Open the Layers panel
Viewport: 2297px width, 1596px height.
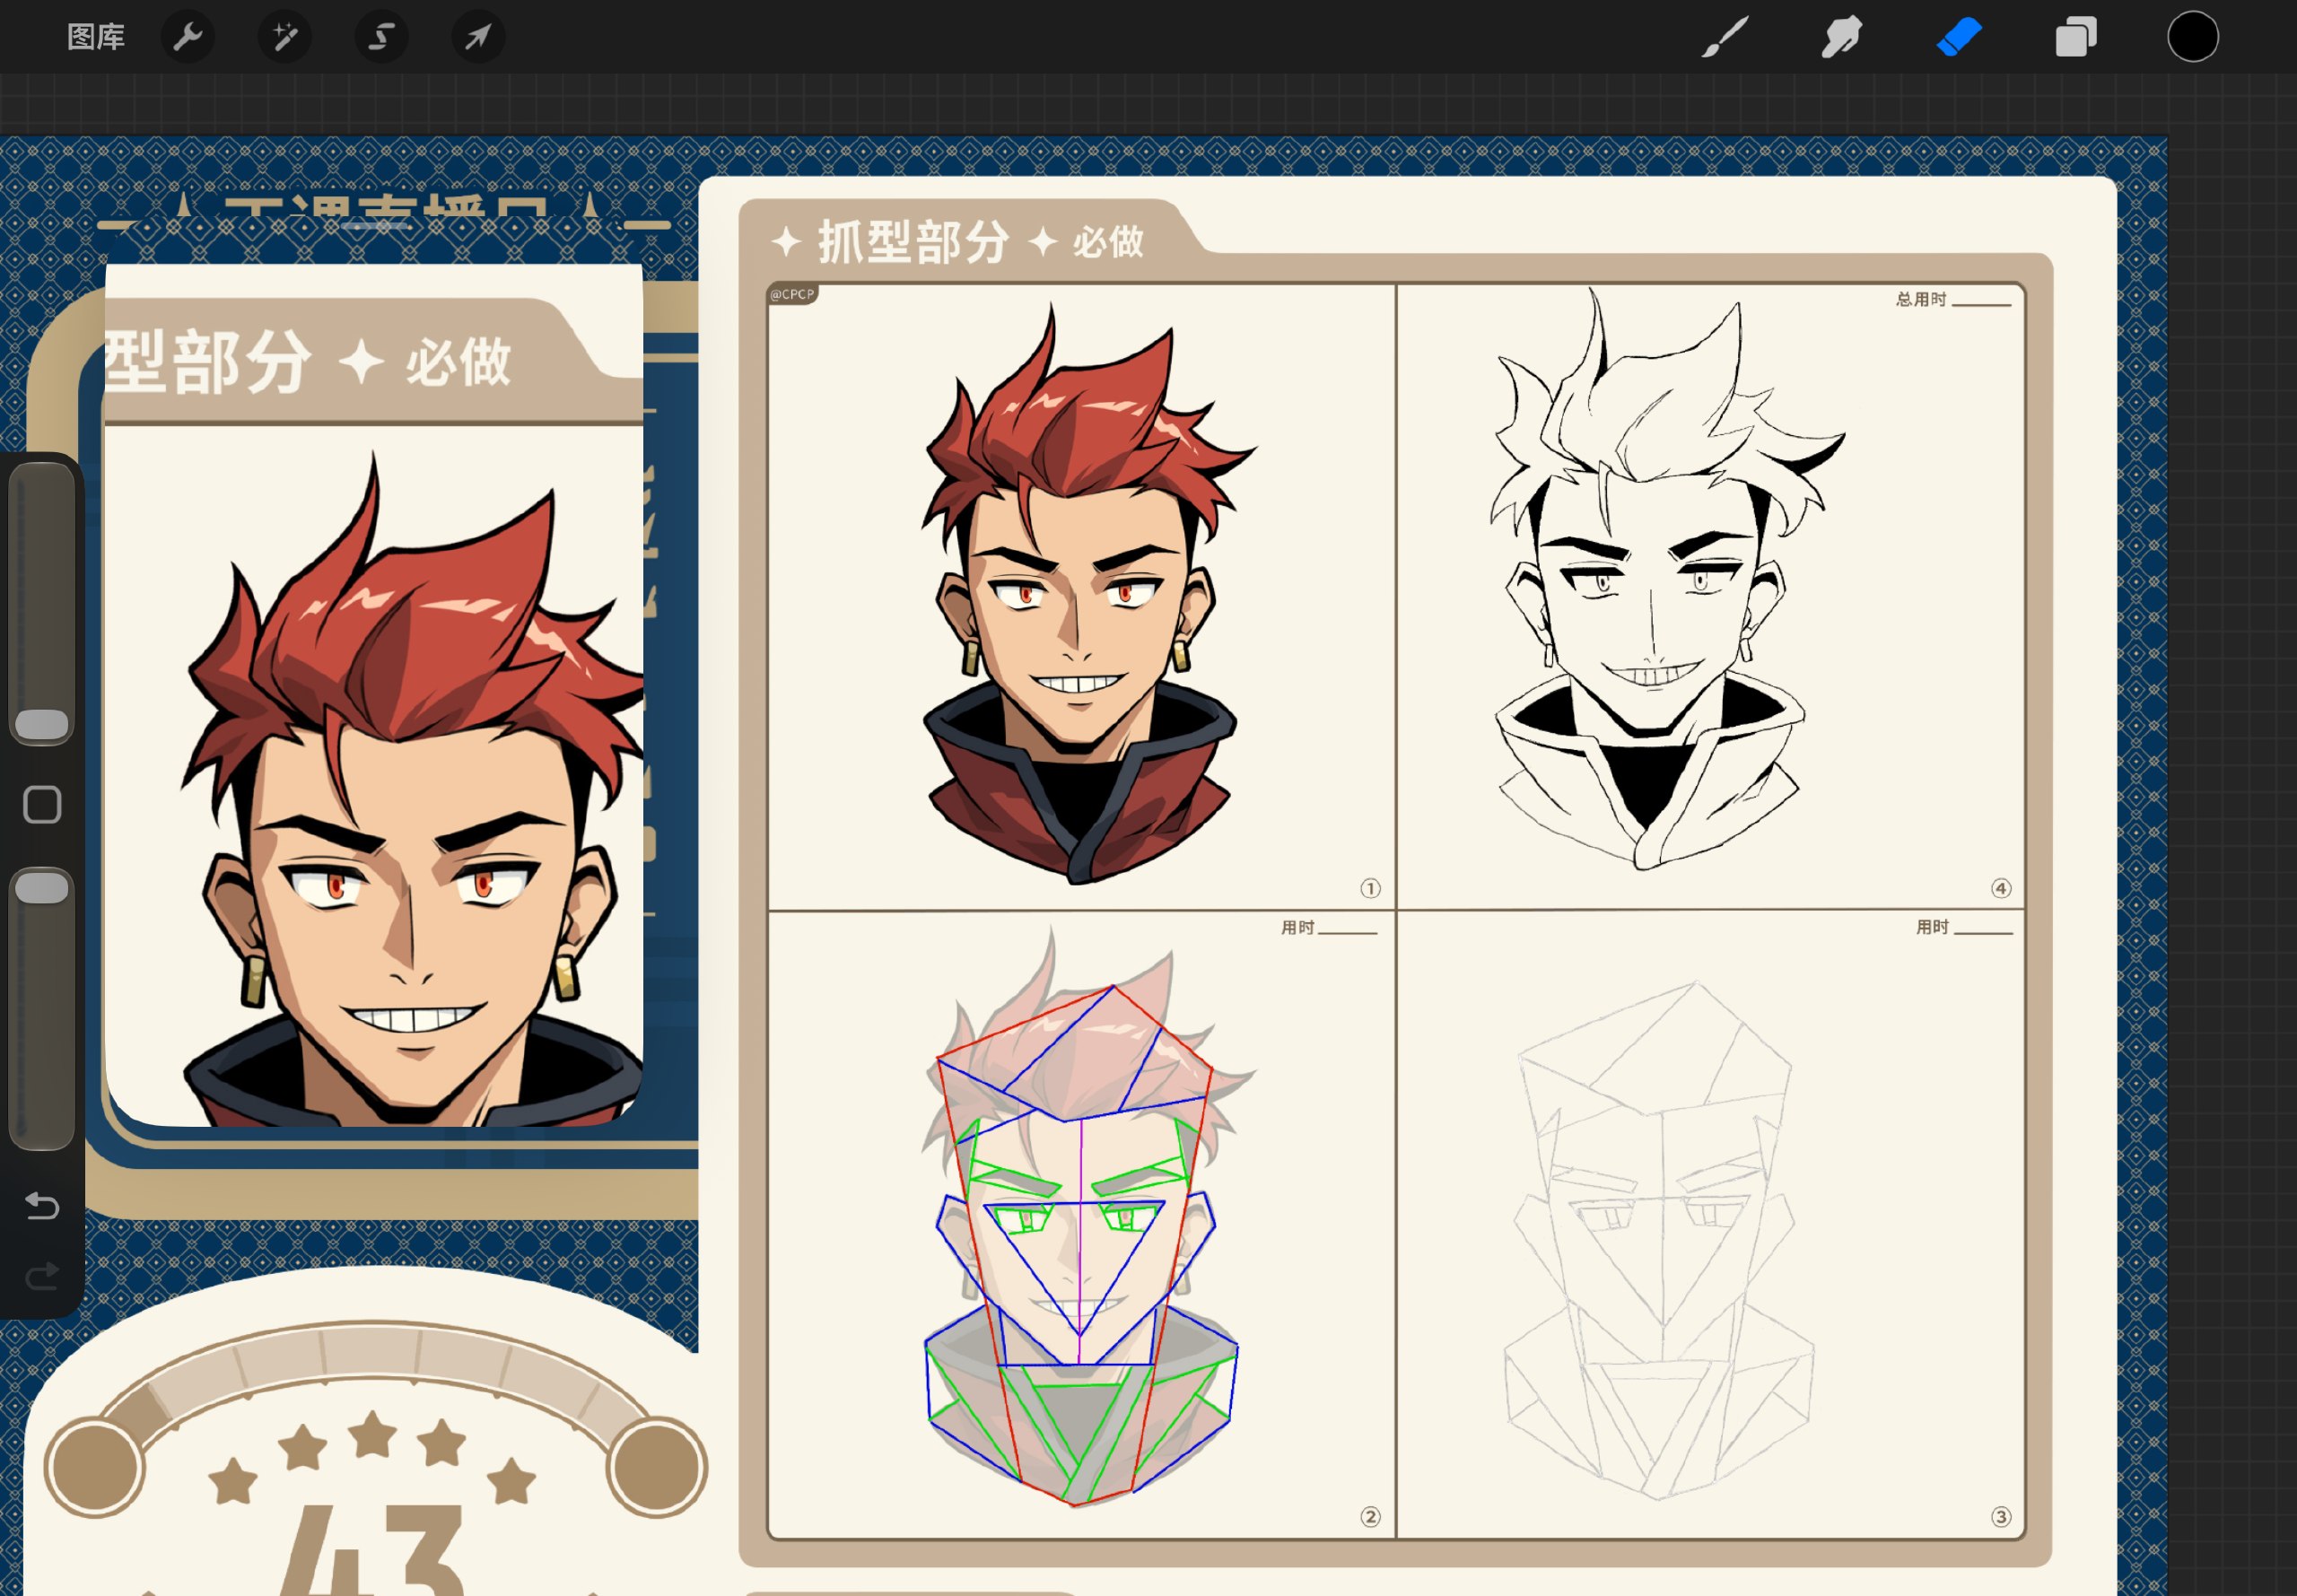[x=2076, y=37]
